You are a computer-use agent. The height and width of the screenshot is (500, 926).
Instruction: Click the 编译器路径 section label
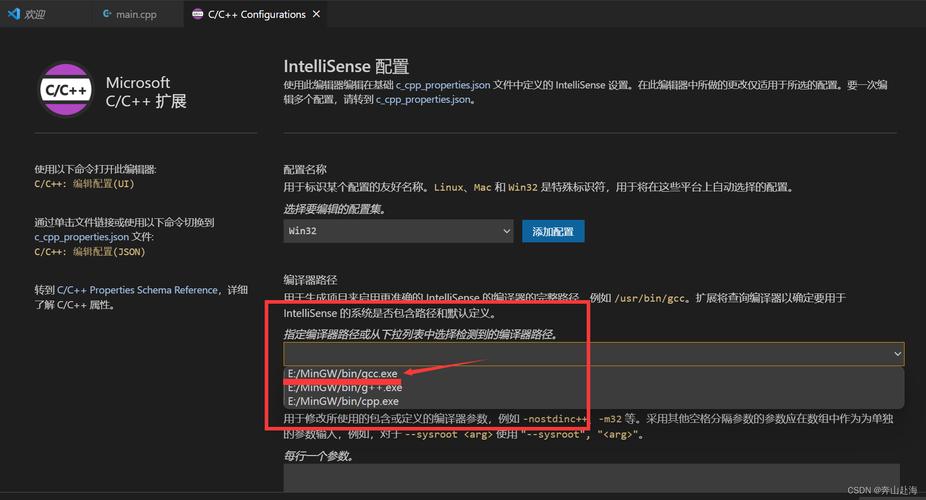pyautogui.click(x=310, y=280)
